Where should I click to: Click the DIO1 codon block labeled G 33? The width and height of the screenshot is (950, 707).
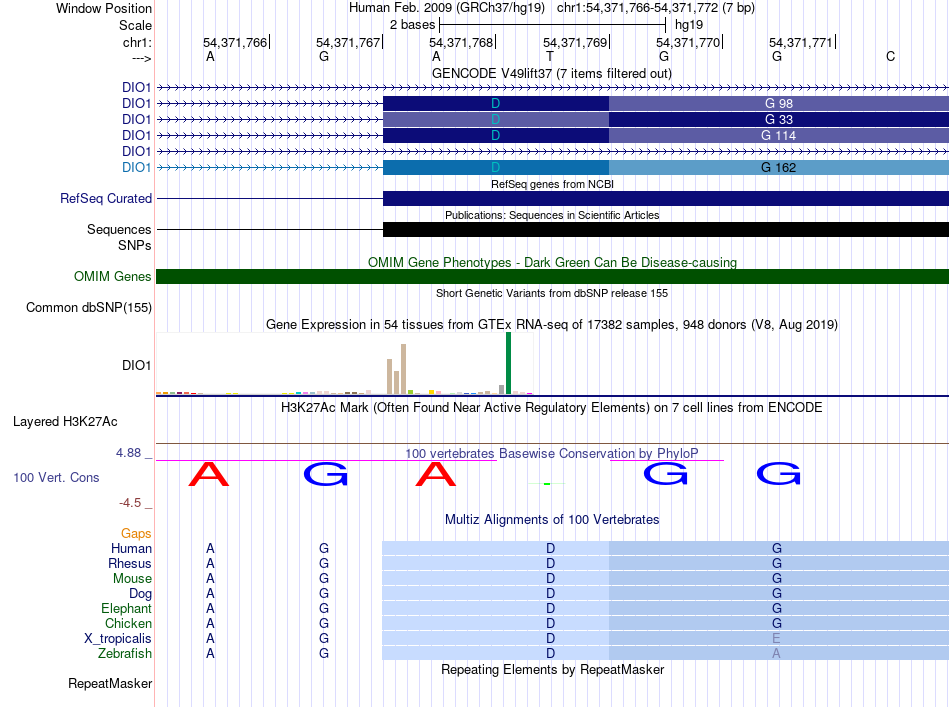click(779, 119)
